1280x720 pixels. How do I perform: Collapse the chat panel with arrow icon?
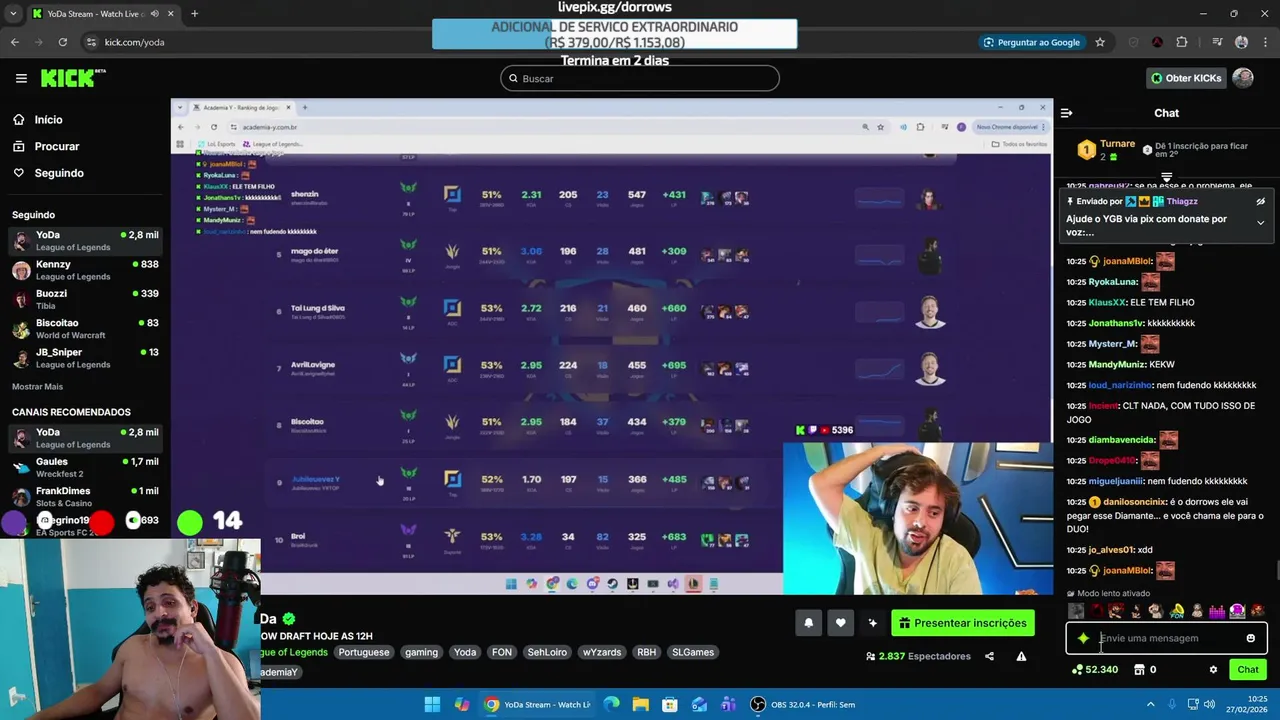click(x=1066, y=113)
